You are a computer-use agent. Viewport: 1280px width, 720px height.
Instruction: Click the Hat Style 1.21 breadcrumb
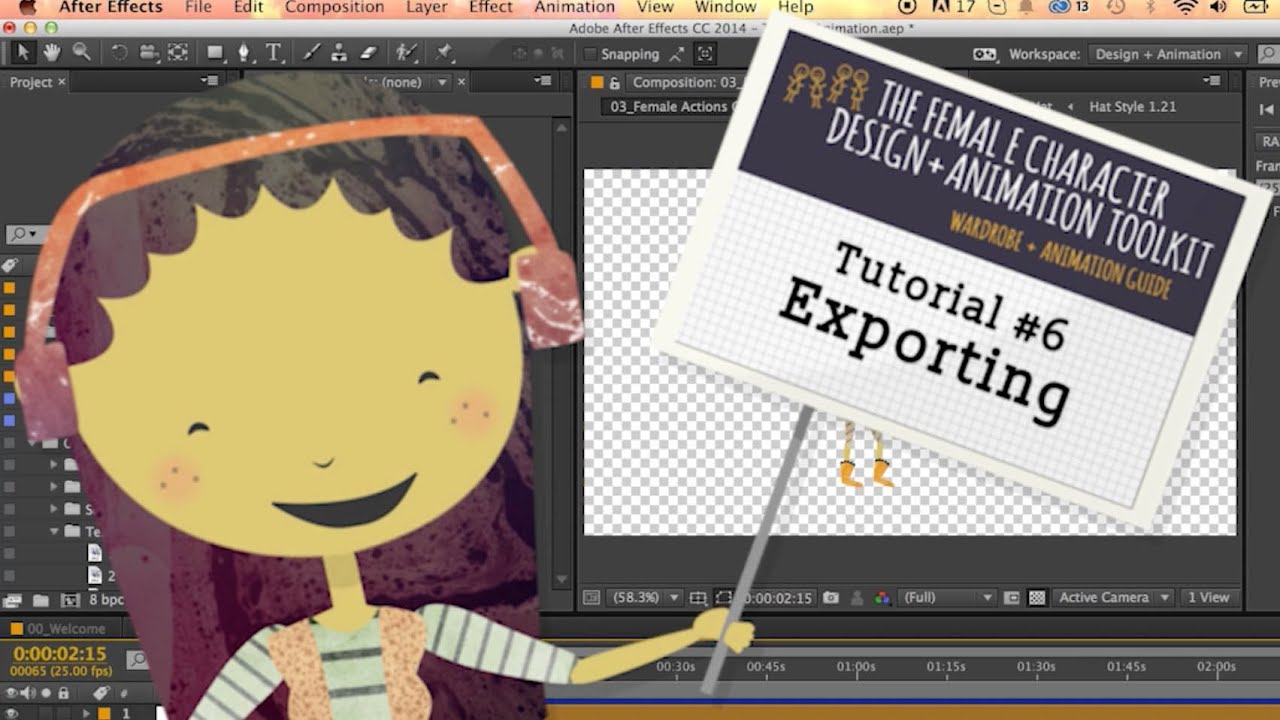[x=1132, y=107]
